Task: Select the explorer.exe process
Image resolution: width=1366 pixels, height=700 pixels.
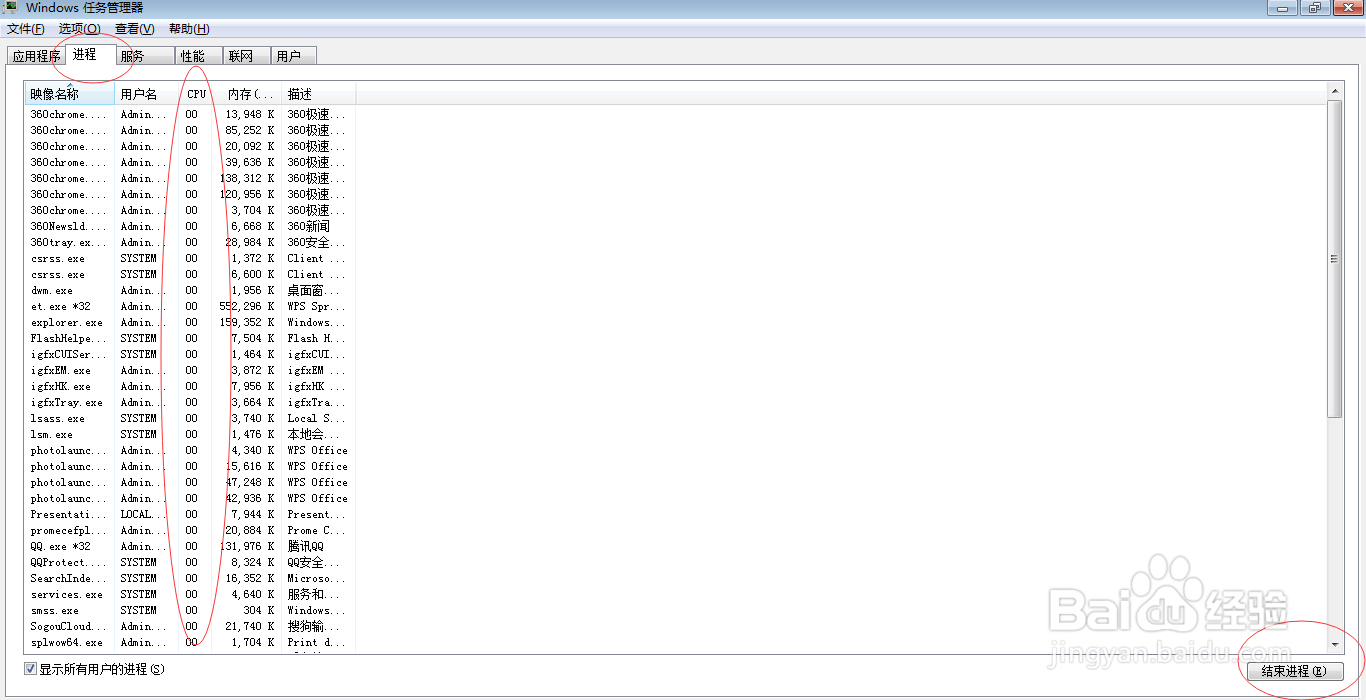Action: click(190, 322)
